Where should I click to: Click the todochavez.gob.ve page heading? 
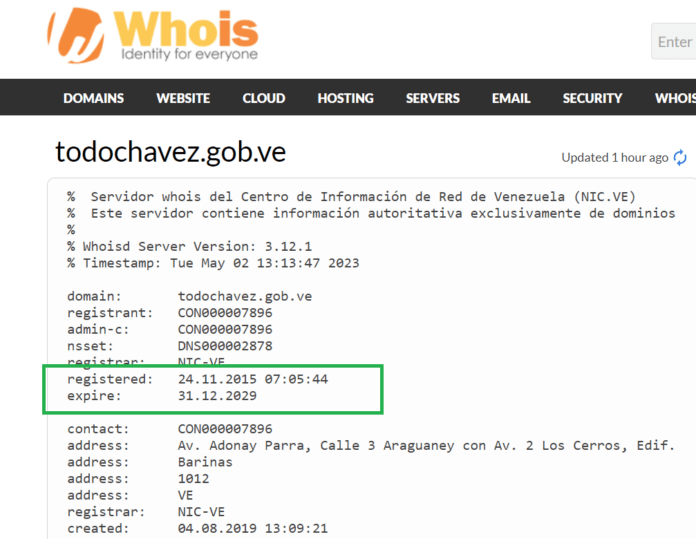point(171,152)
